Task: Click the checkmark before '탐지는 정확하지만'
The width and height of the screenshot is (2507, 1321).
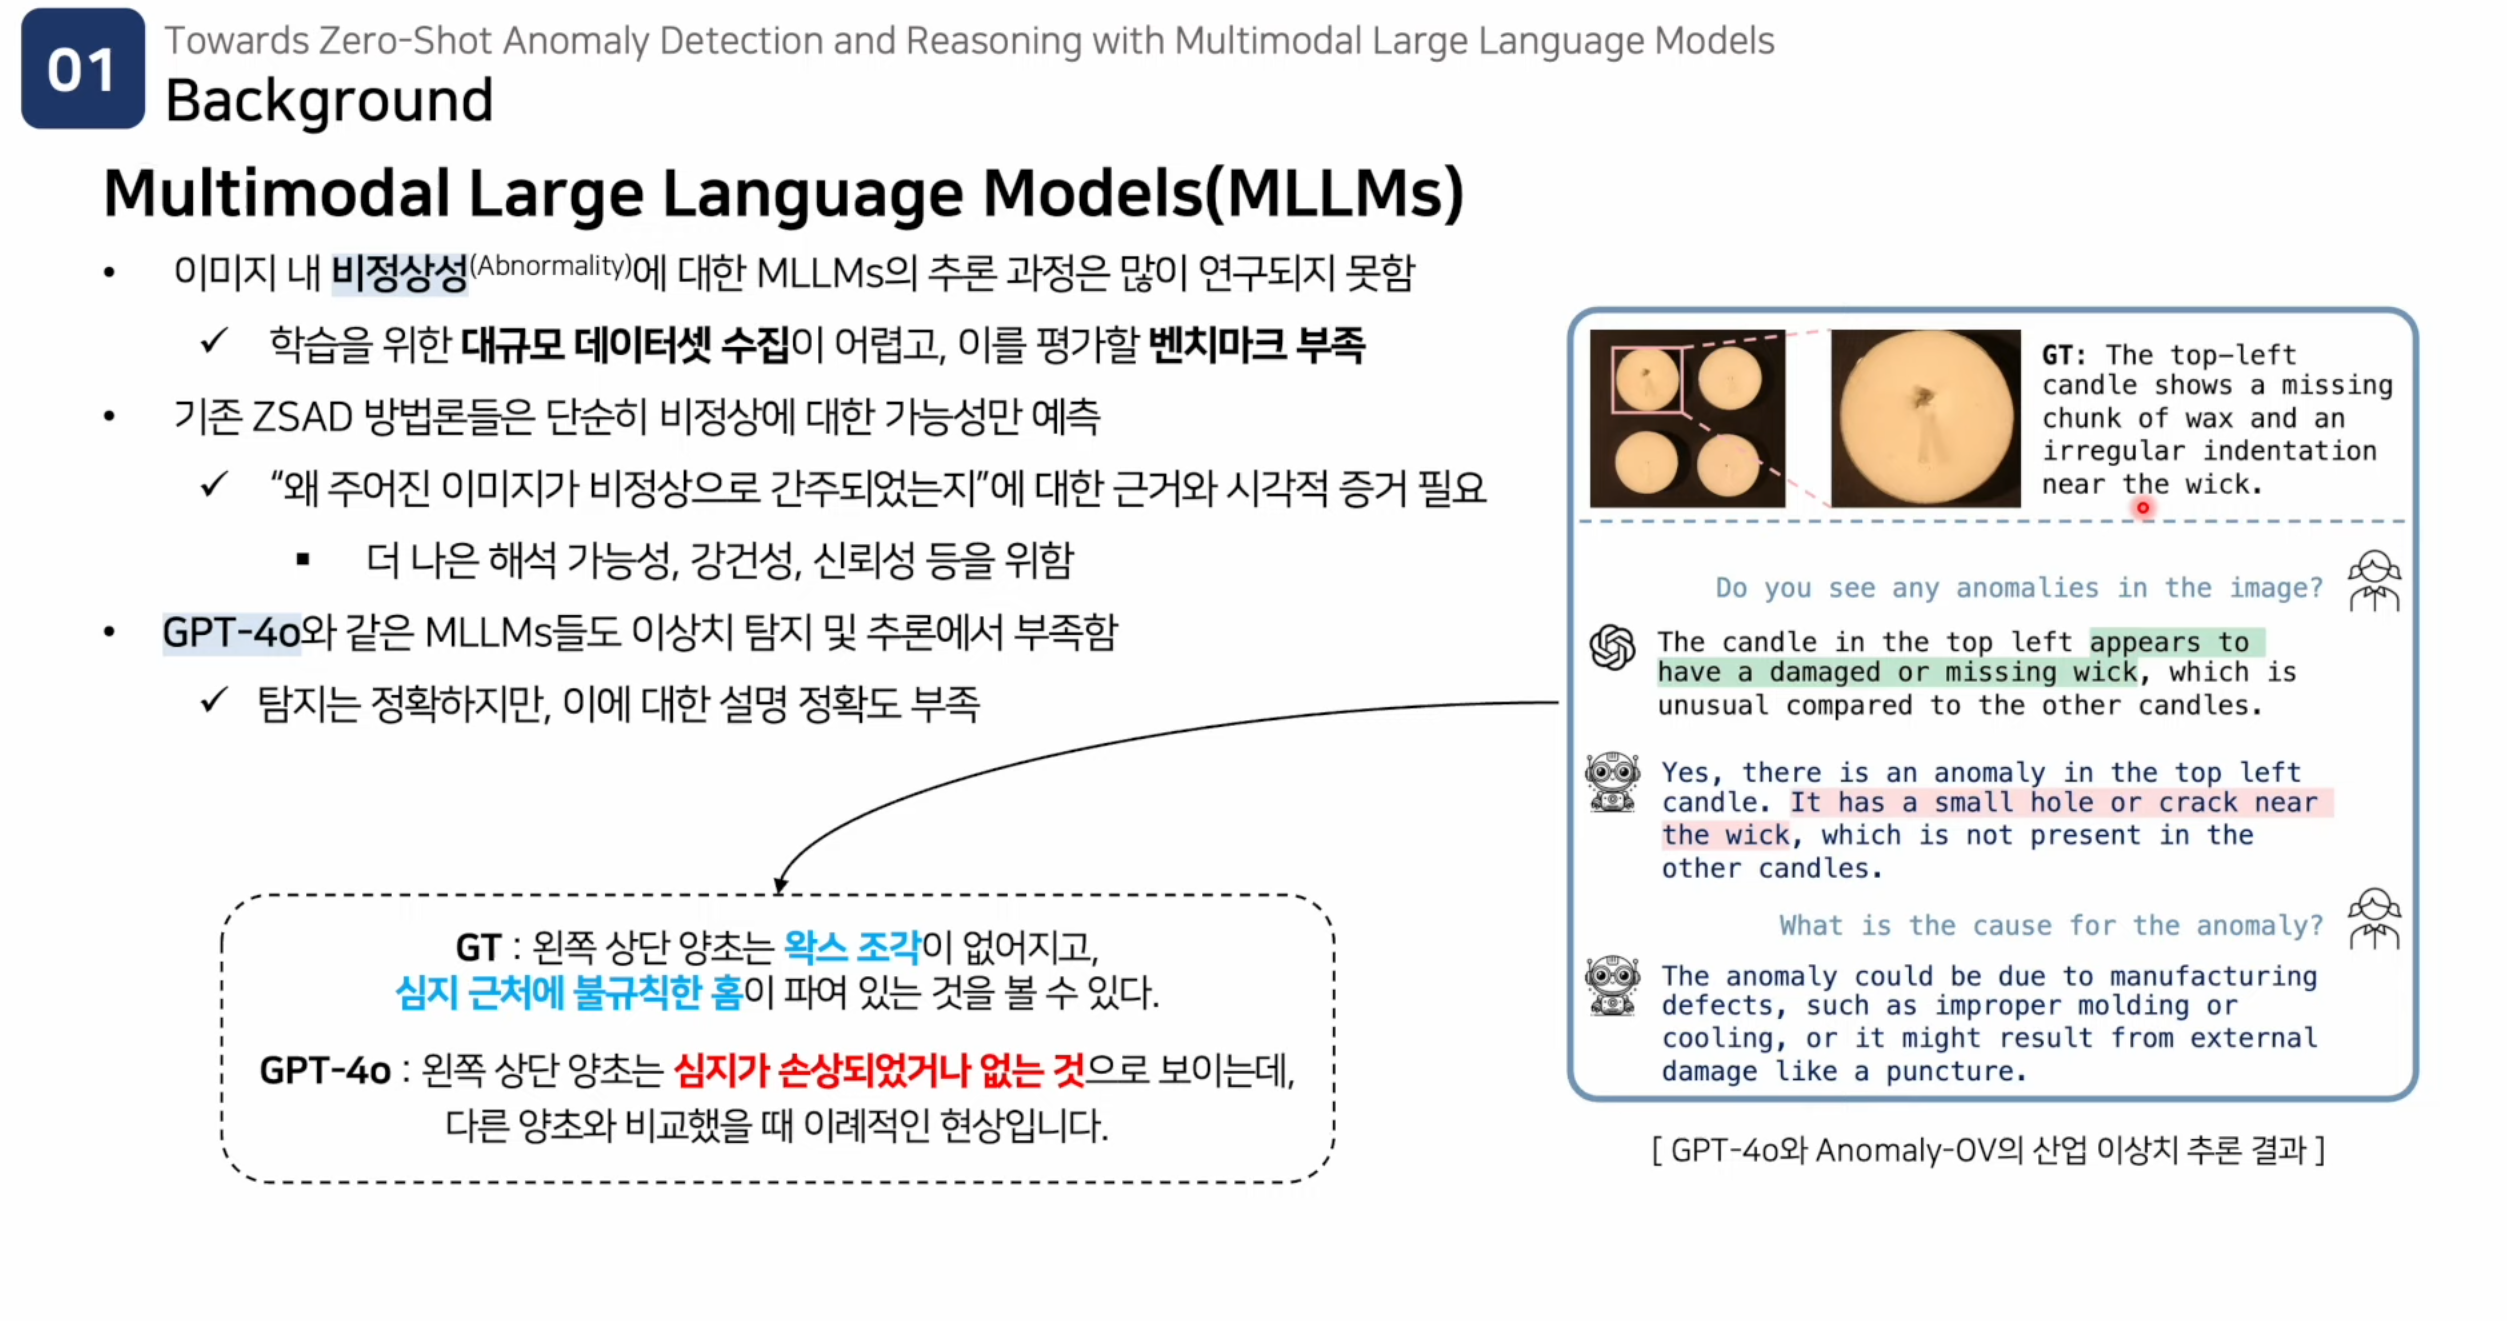Action: pos(214,700)
